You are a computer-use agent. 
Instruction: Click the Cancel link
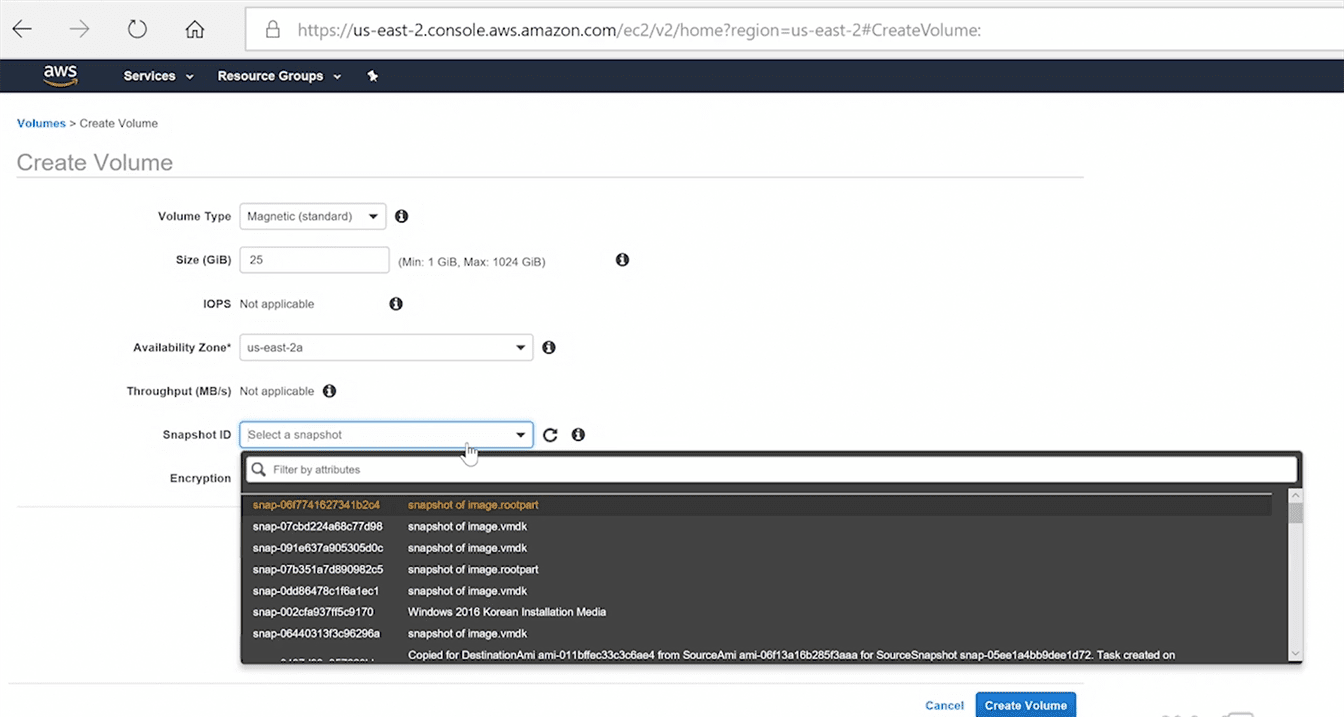tap(944, 705)
